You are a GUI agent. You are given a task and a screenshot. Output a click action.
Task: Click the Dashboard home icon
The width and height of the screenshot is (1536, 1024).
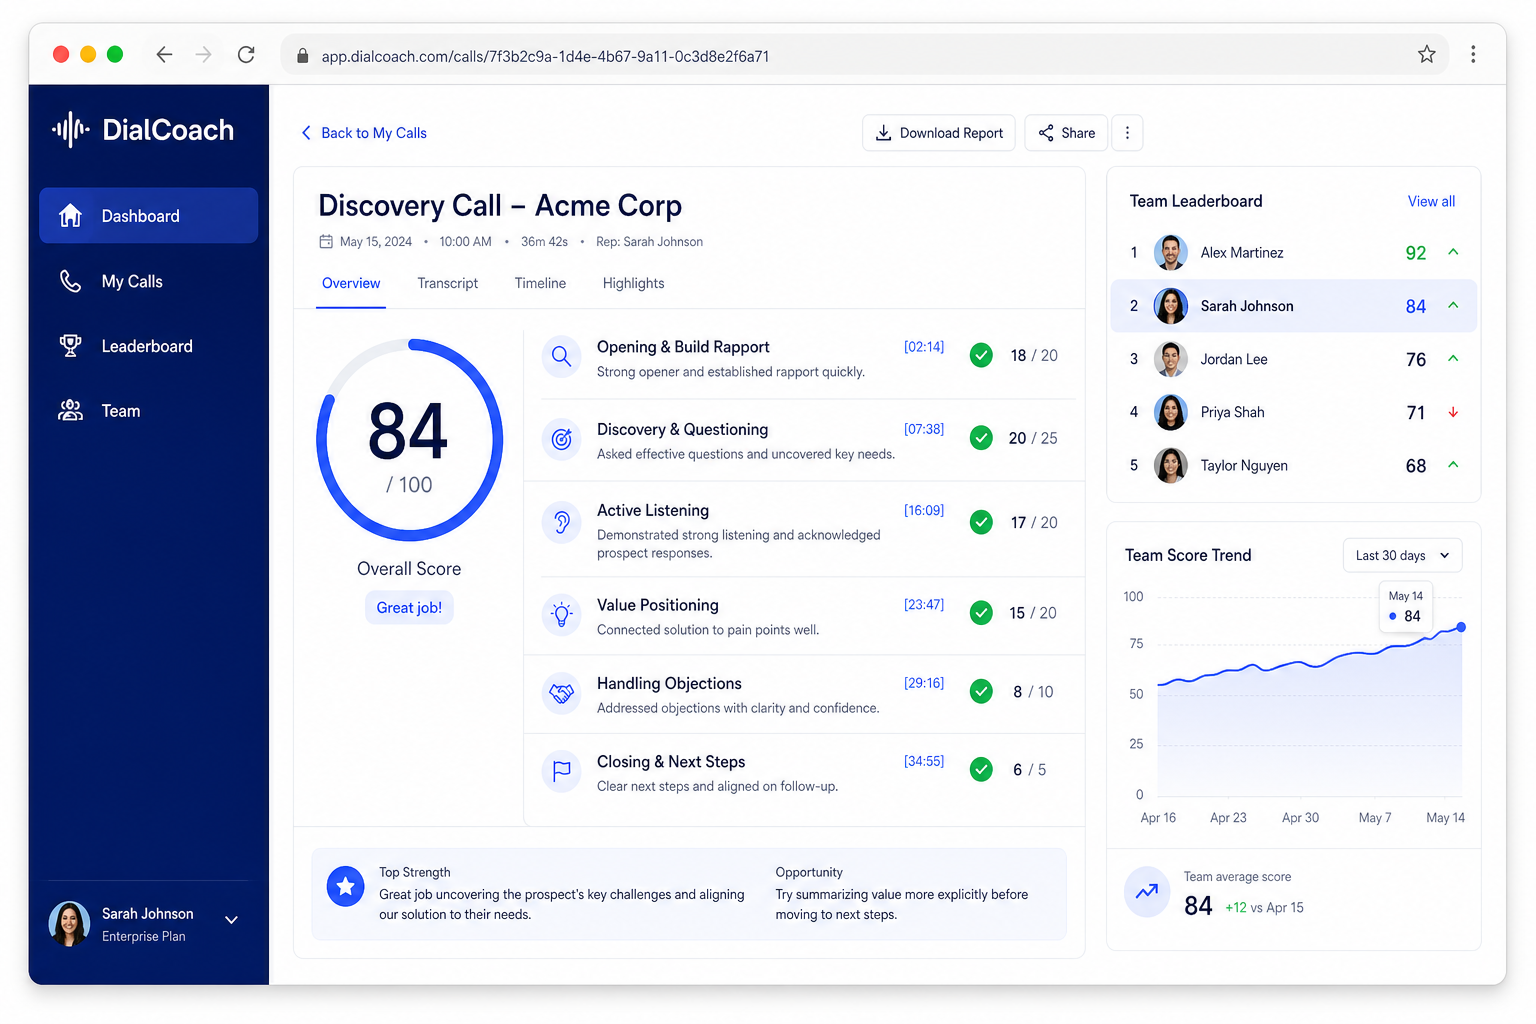(70, 215)
